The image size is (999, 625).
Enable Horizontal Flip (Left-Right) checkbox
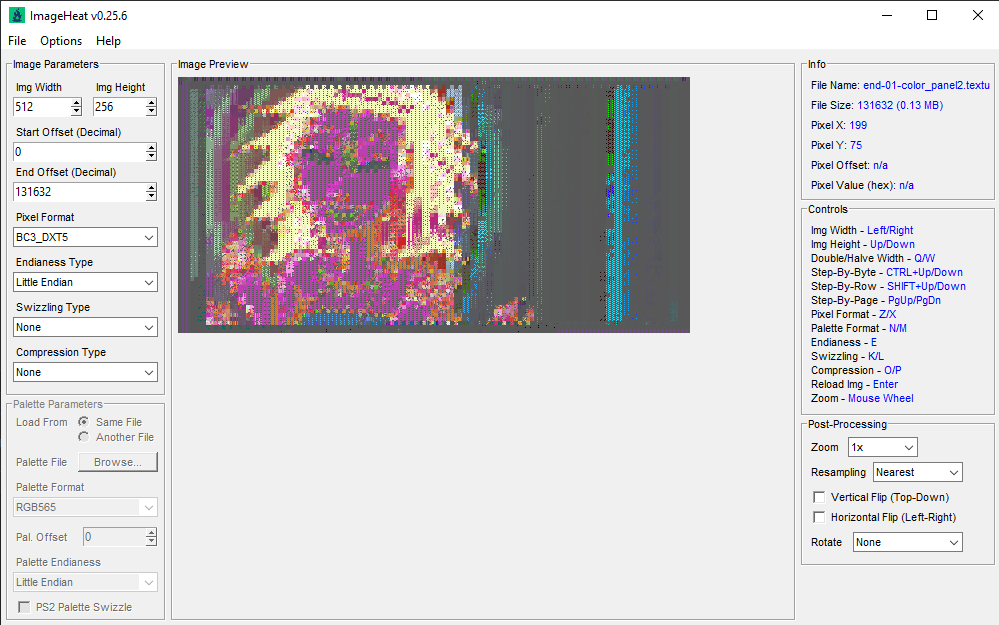[x=819, y=517]
